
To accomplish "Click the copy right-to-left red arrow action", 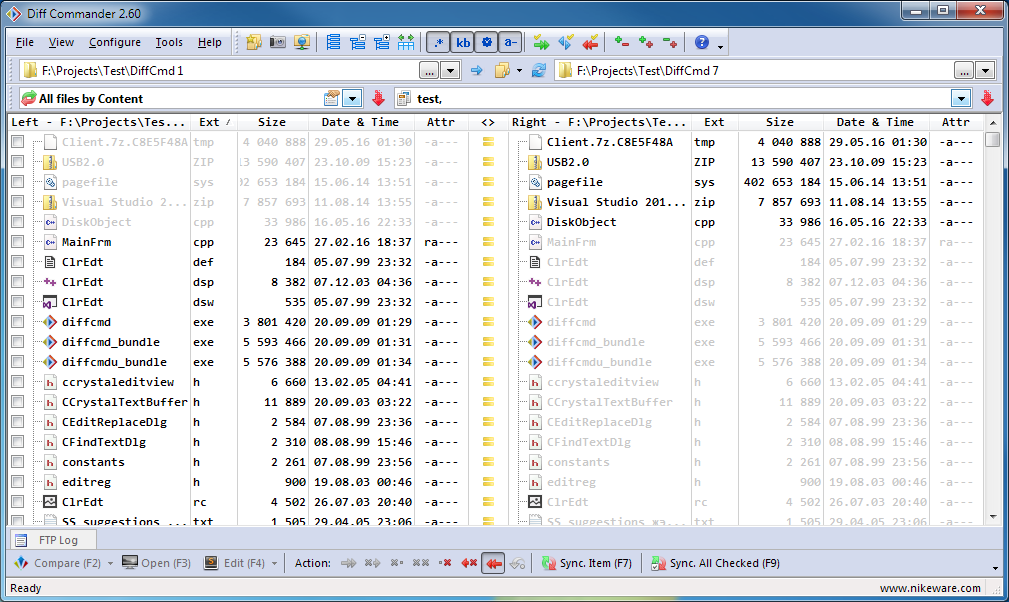I will coord(493,564).
